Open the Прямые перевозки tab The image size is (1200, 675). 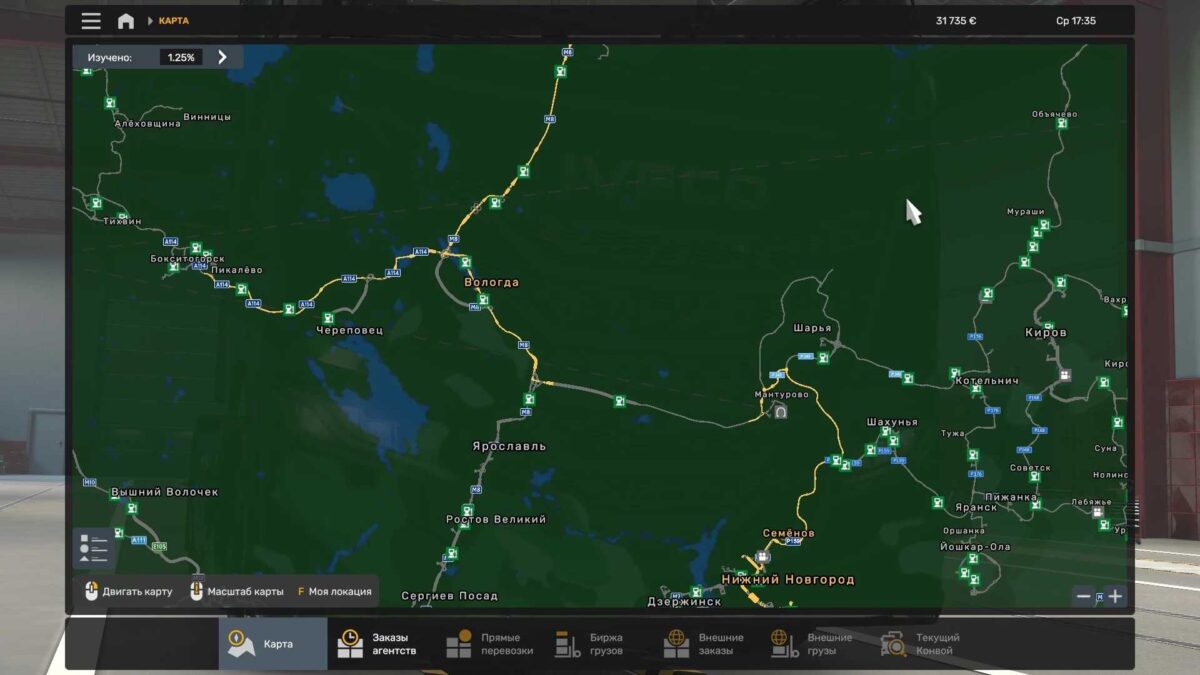489,644
